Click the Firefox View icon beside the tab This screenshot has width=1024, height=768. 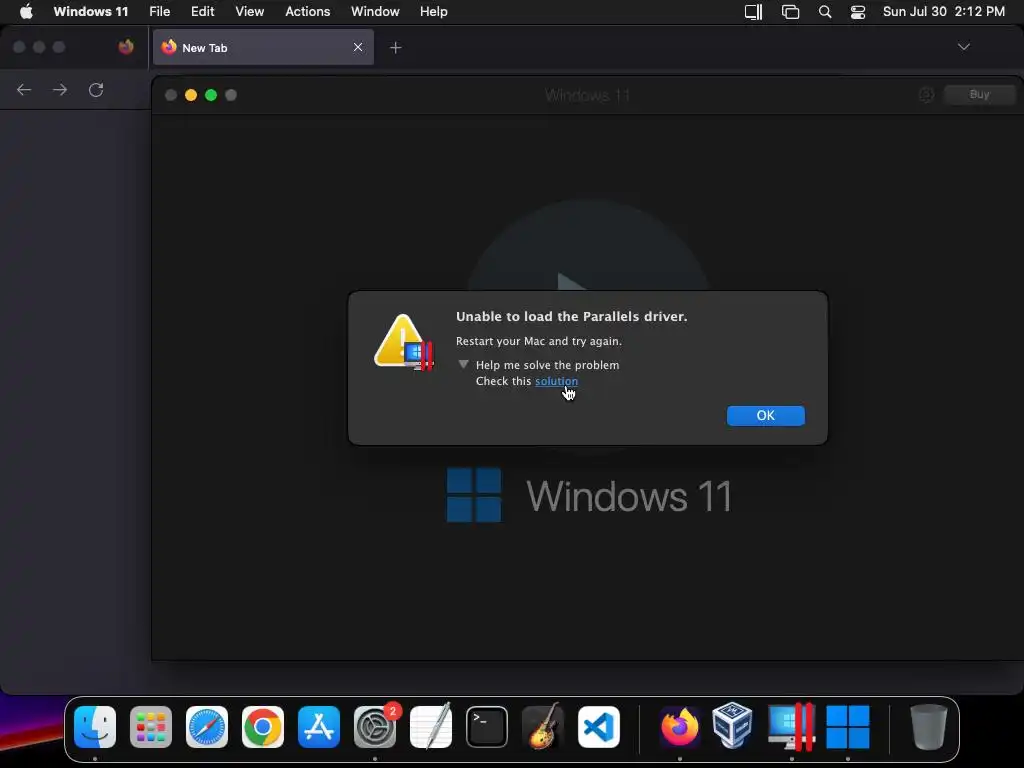click(126, 47)
